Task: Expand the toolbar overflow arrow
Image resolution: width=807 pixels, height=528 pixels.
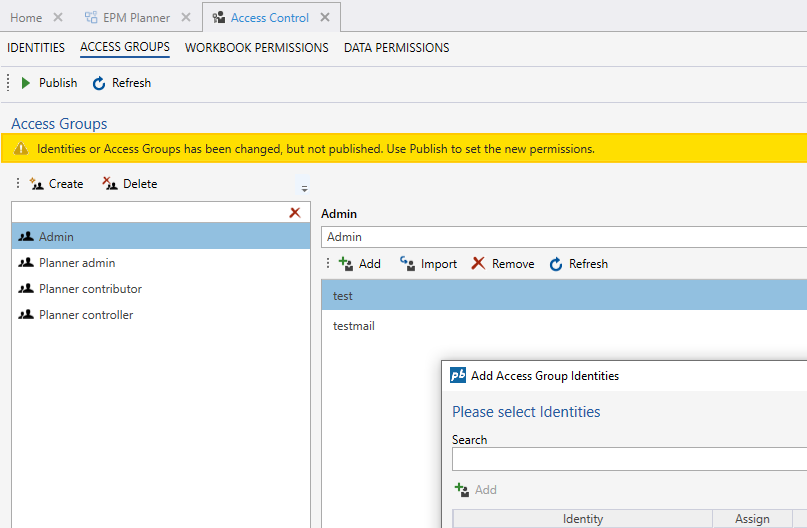Action: (x=304, y=188)
